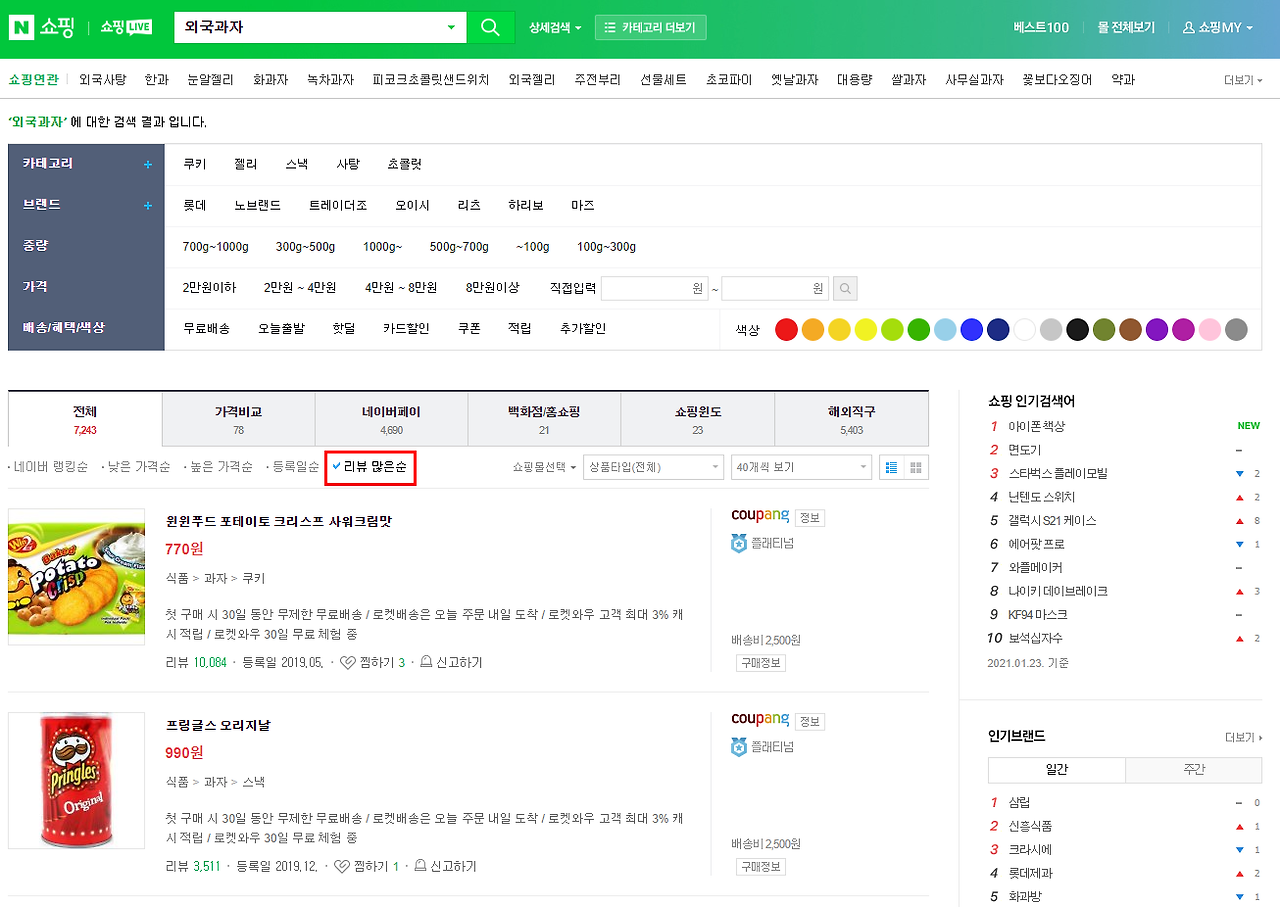Filter by black color swatch

click(1077, 329)
